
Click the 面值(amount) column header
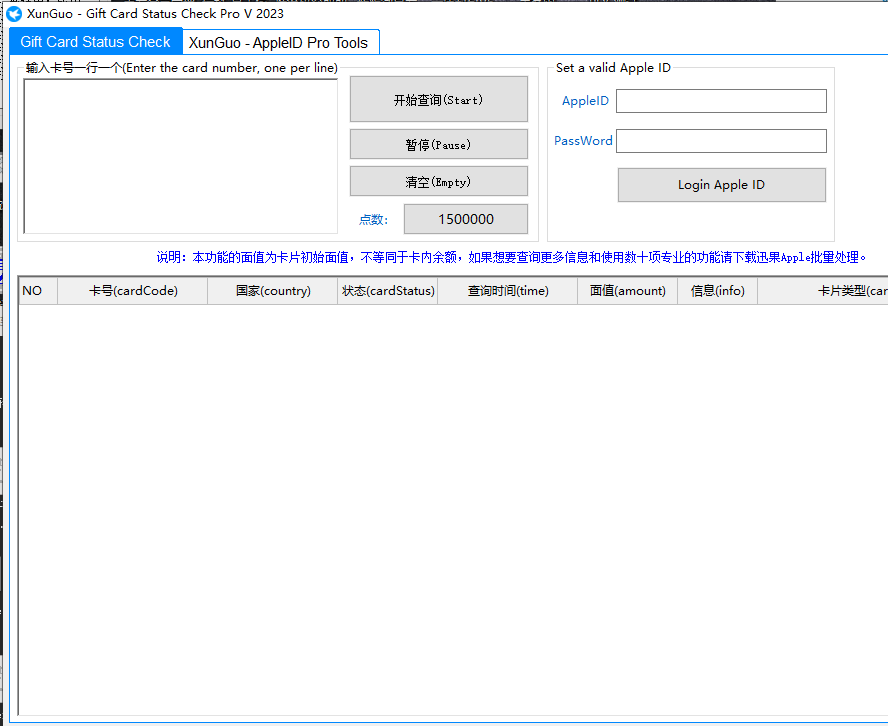pos(627,291)
